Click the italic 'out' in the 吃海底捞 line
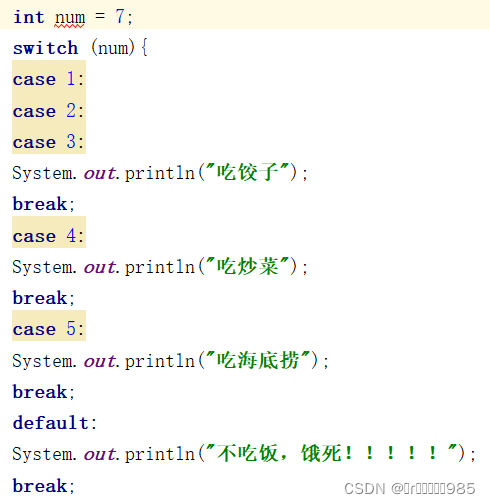The height and width of the screenshot is (504, 490). 100,361
